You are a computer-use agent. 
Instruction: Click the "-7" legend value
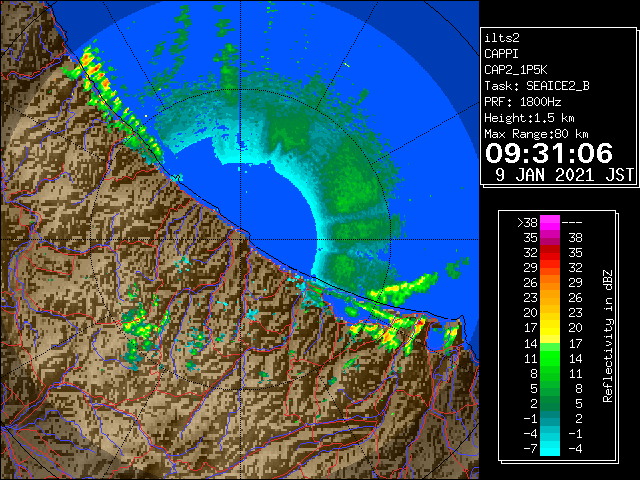530,449
